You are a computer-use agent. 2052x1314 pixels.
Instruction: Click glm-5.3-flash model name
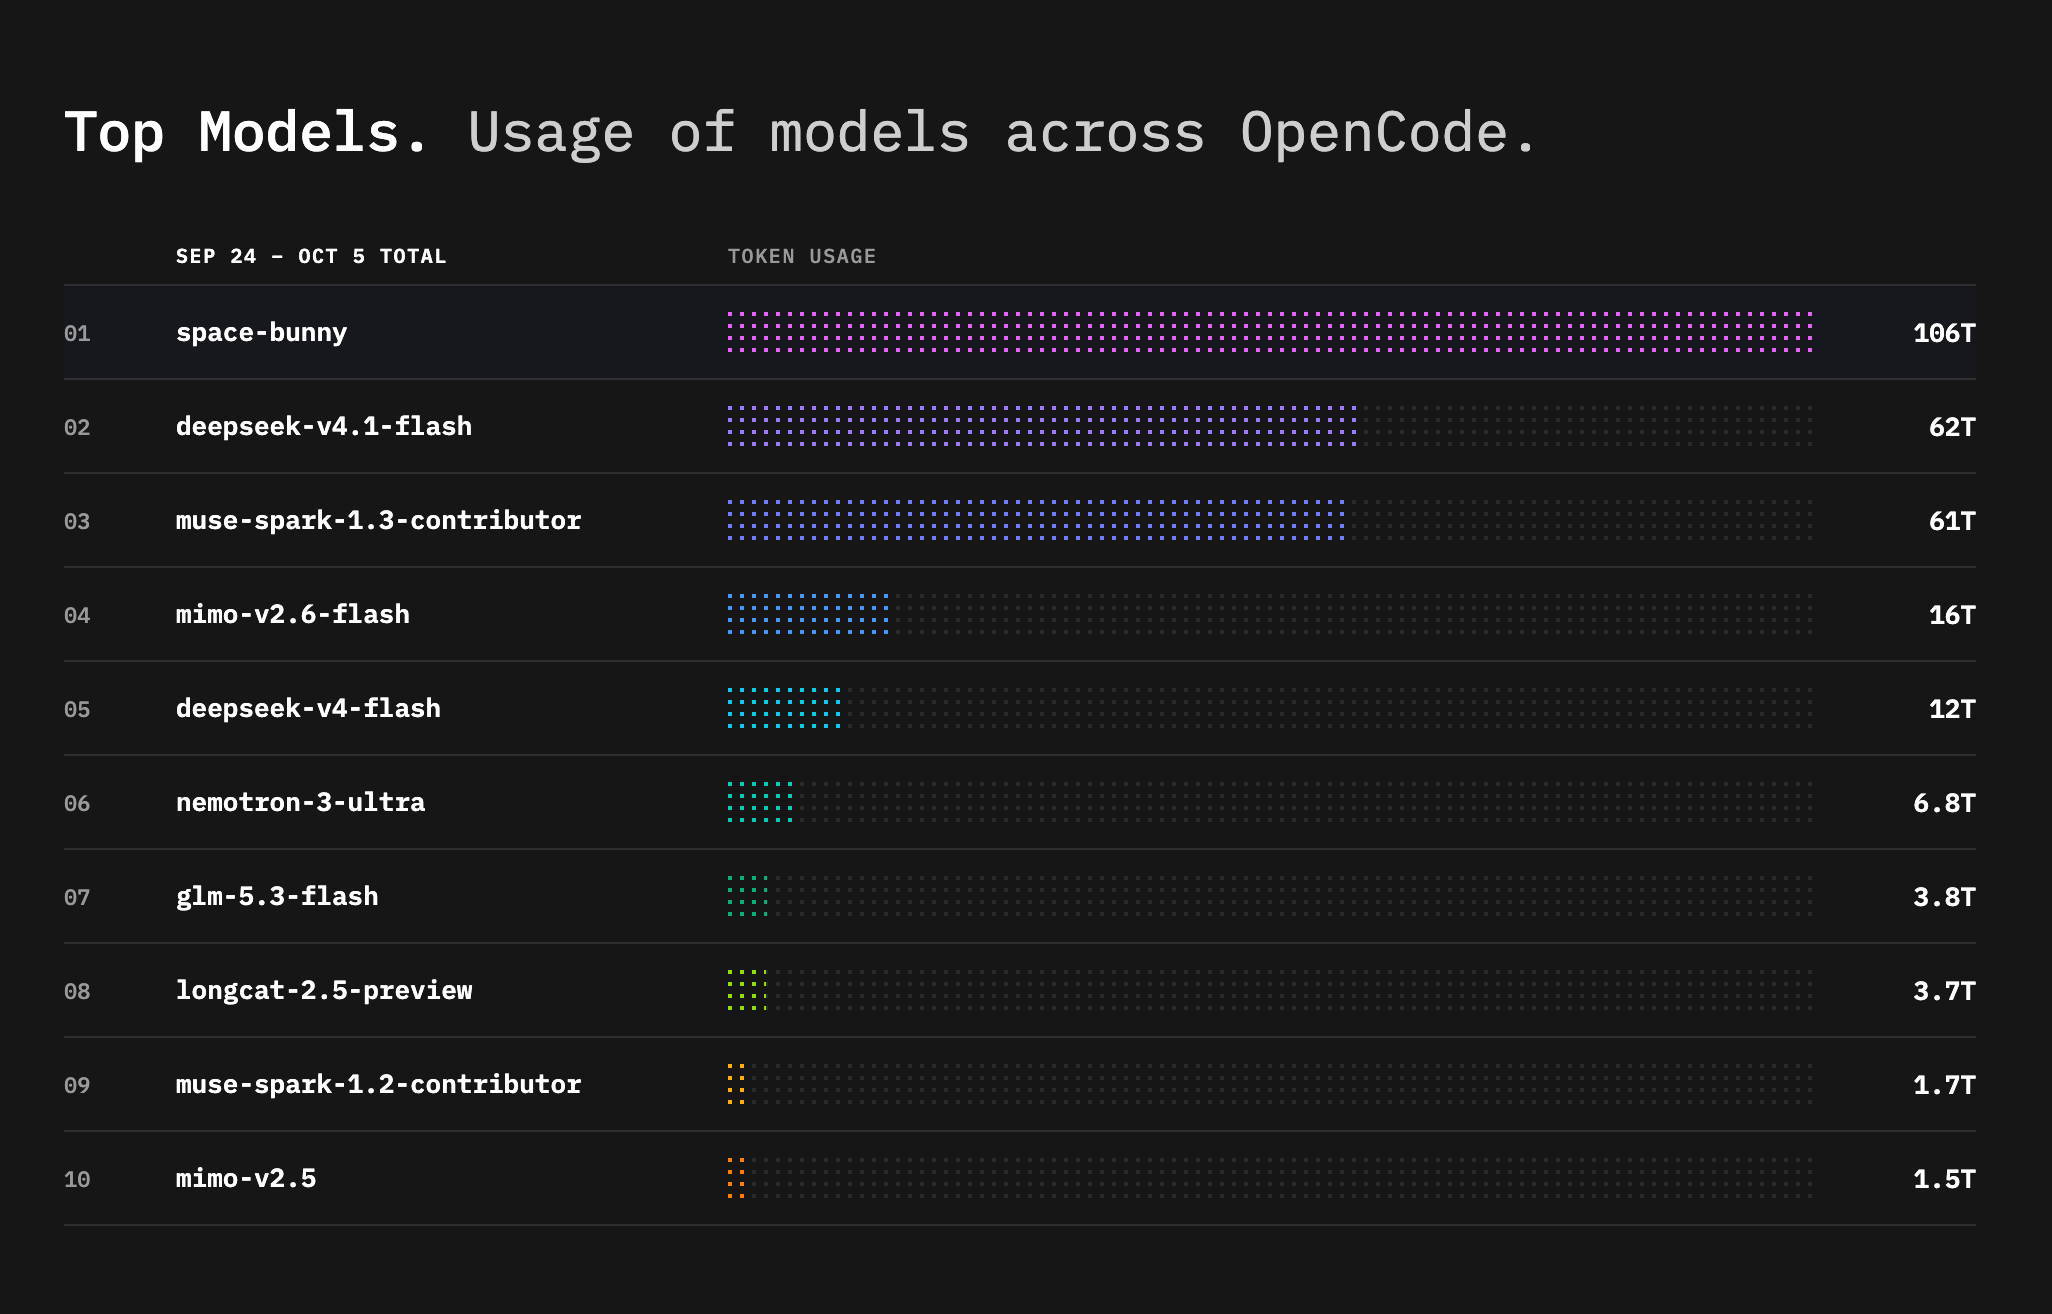pos(277,897)
